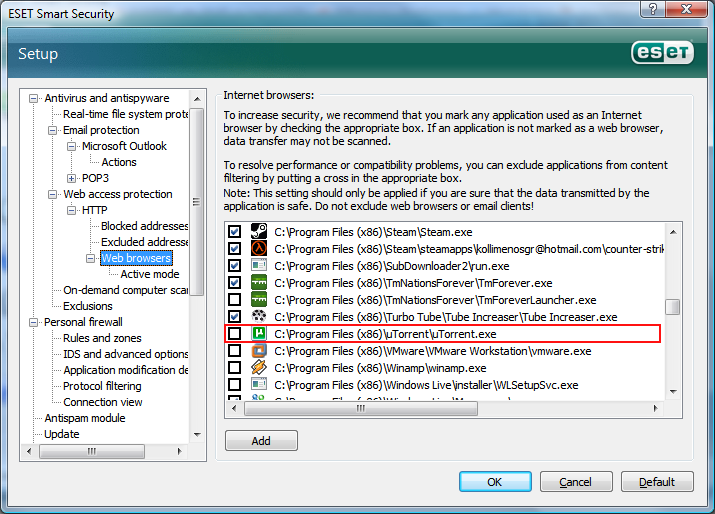Click tree panel scroll right arrow

pyautogui.click(x=180, y=451)
